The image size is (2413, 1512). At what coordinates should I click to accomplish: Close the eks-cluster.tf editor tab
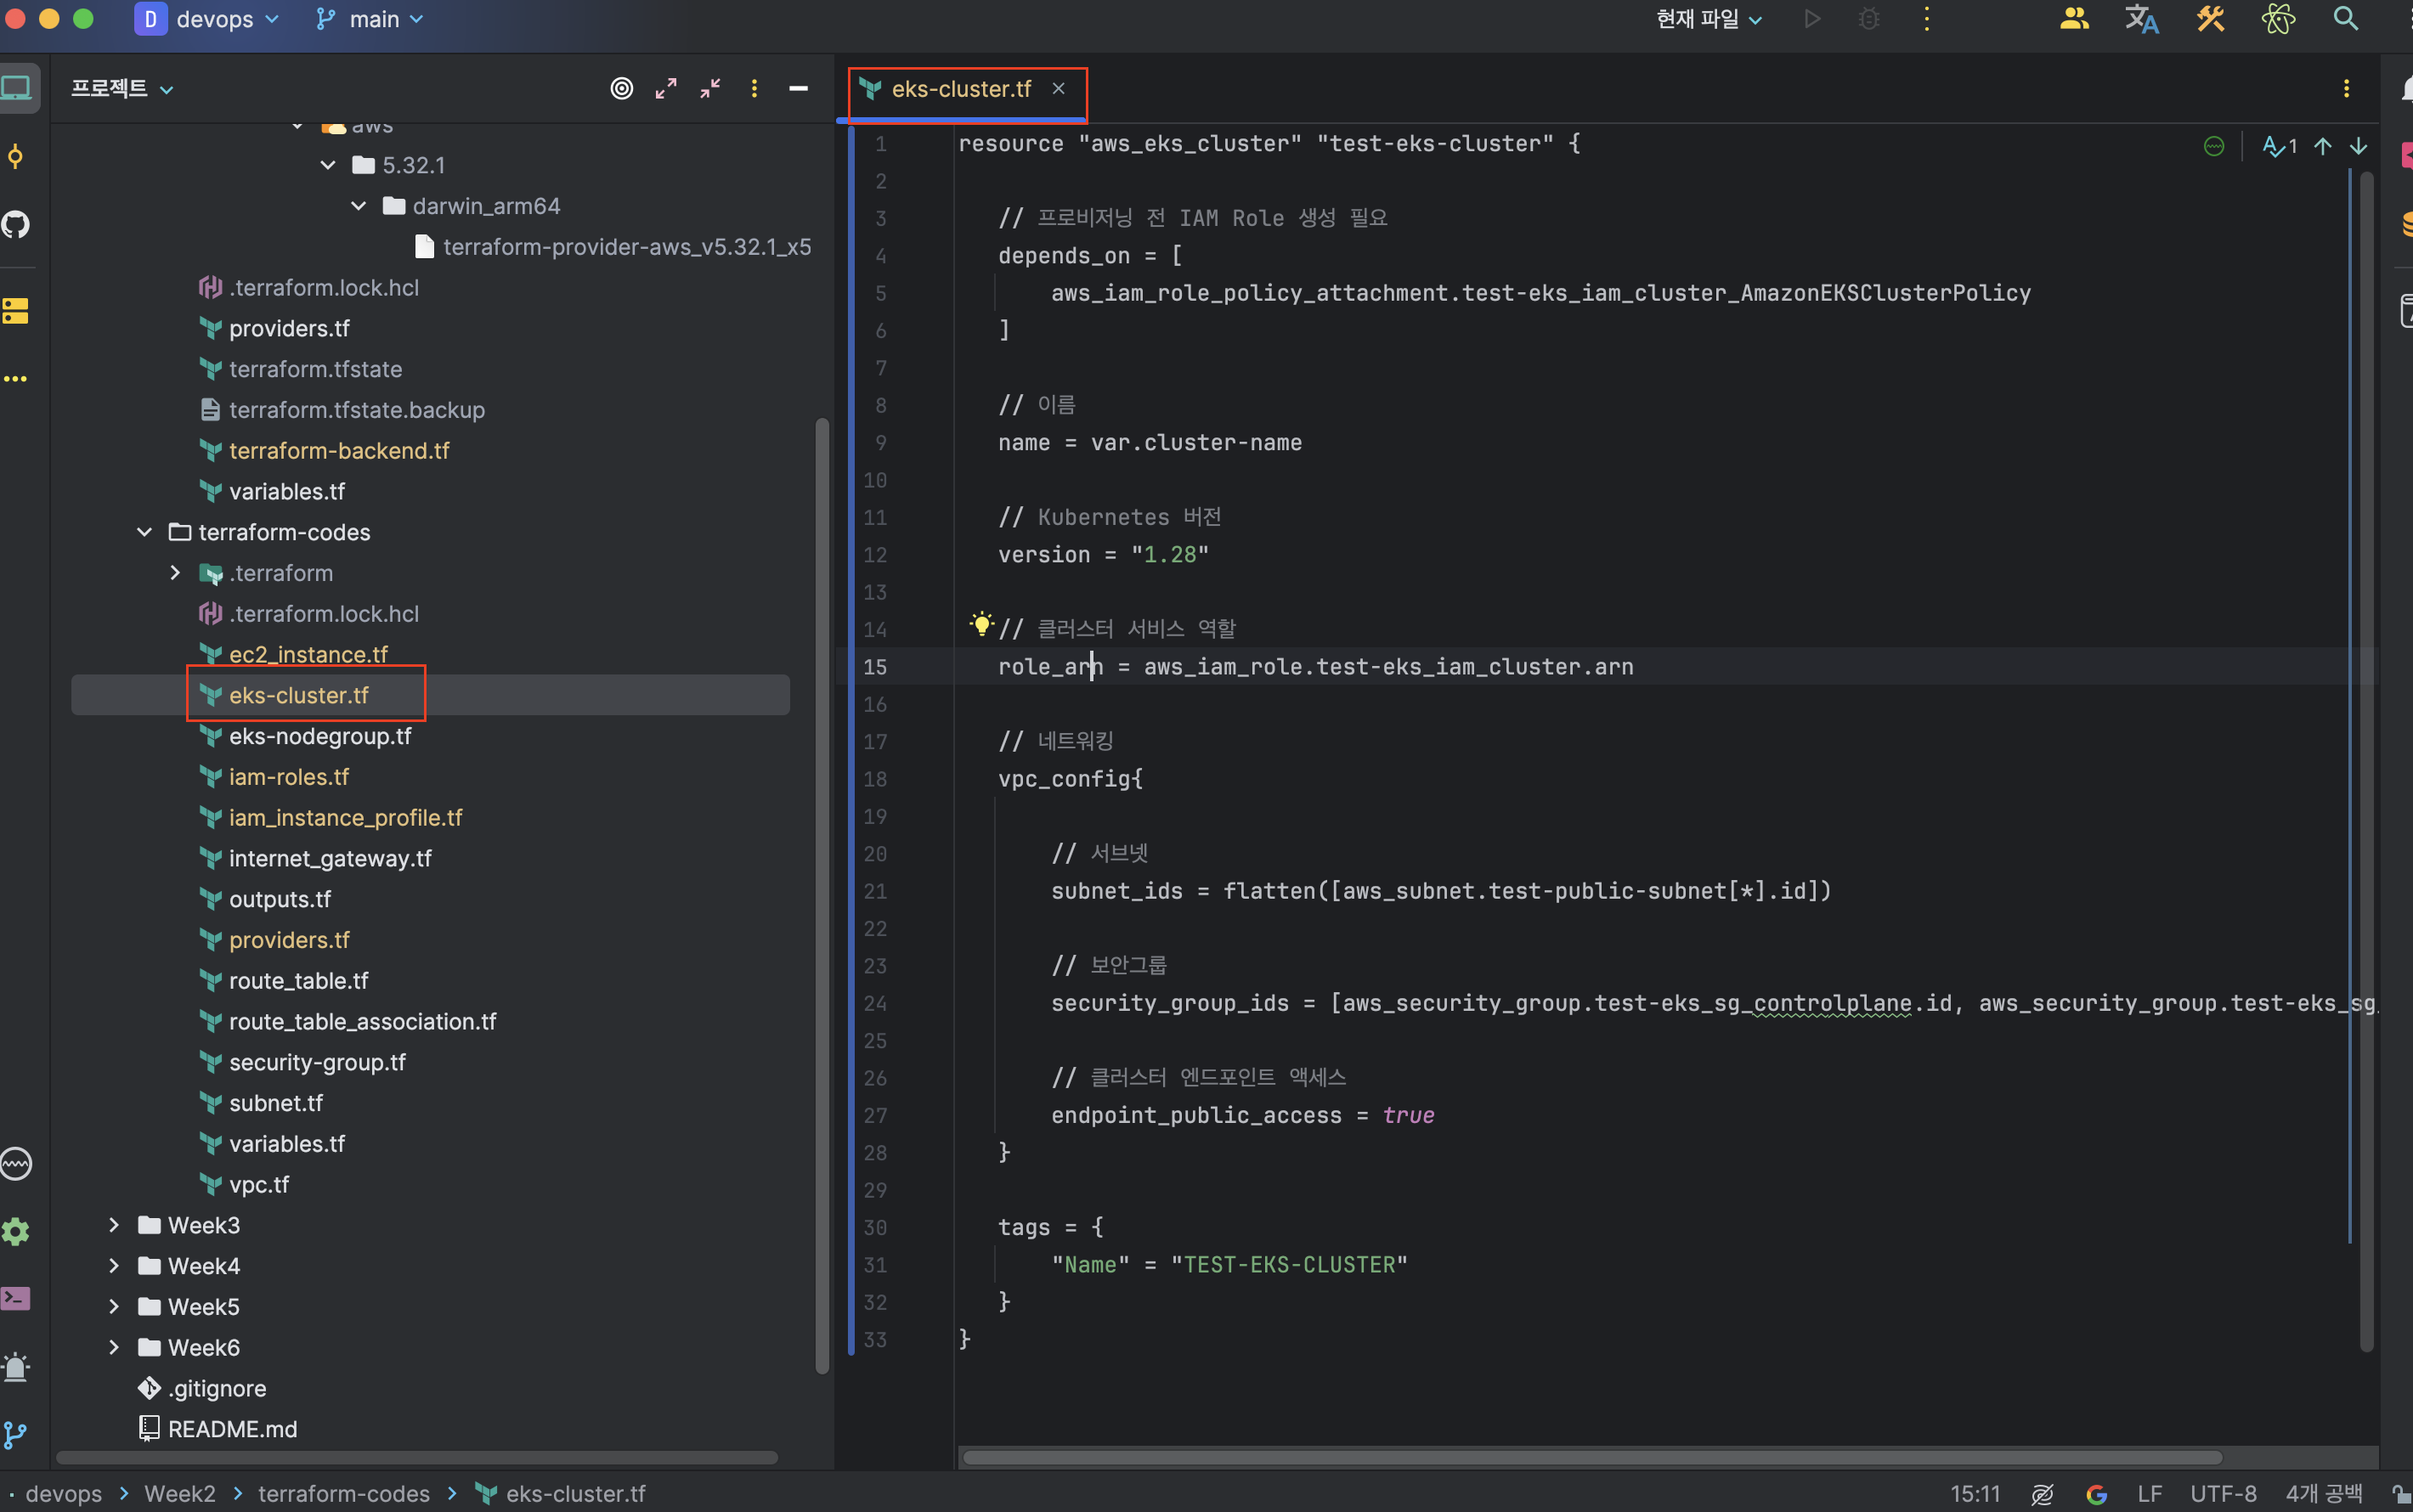(1058, 89)
